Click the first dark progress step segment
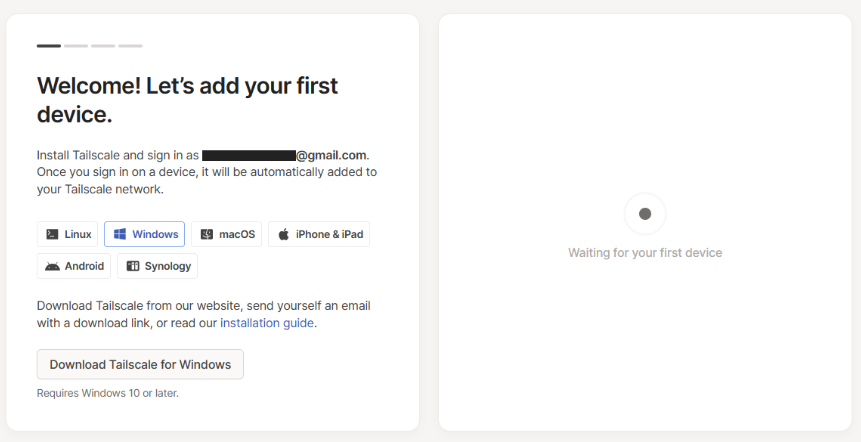Viewport: 861px width, 442px height. tap(49, 46)
